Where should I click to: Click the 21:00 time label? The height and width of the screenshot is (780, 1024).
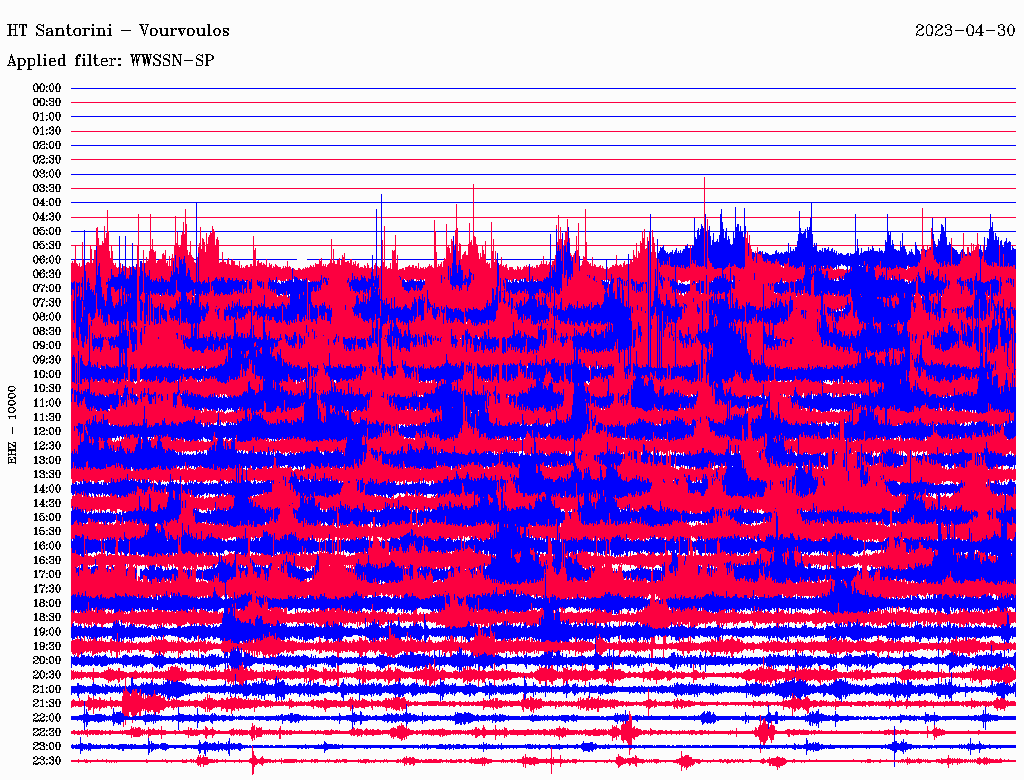[x=47, y=689]
